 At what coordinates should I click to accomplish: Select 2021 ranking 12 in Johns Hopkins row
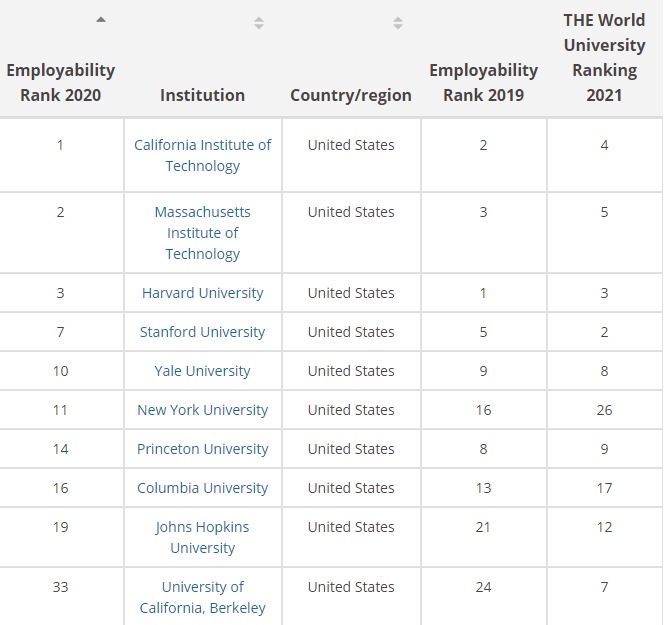604,527
